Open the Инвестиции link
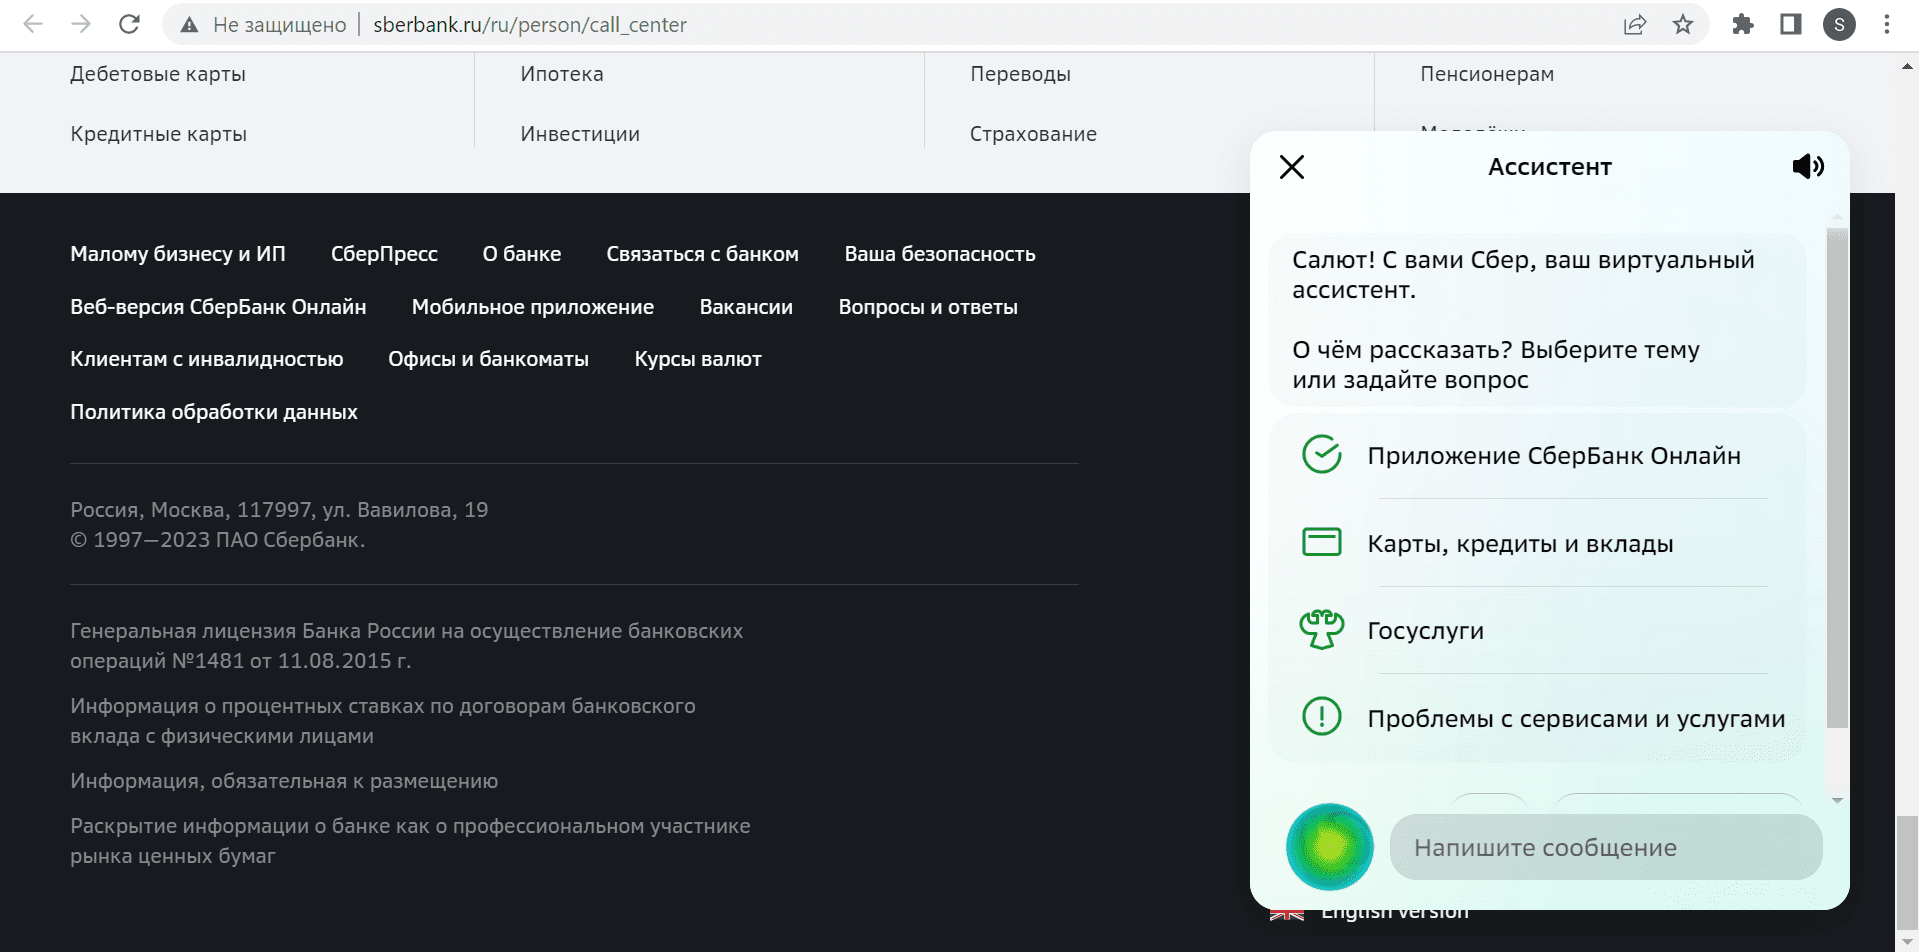 (580, 134)
